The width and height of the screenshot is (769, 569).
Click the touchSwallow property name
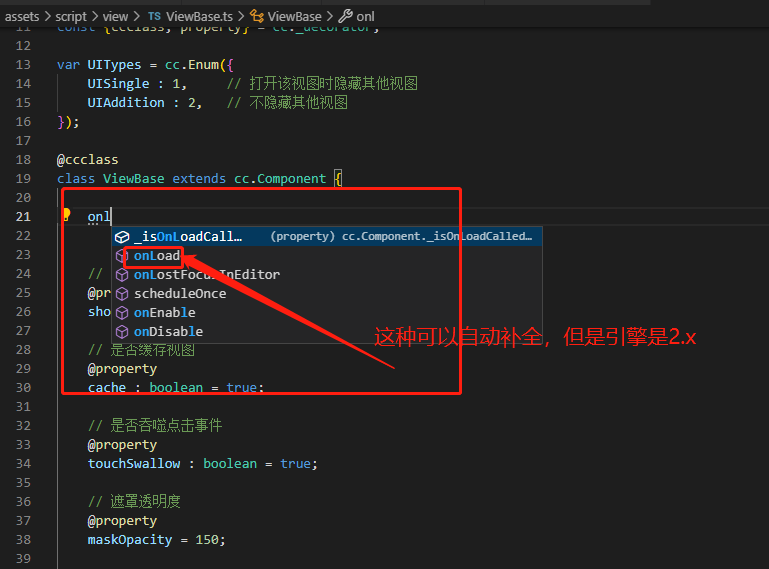click(x=134, y=464)
